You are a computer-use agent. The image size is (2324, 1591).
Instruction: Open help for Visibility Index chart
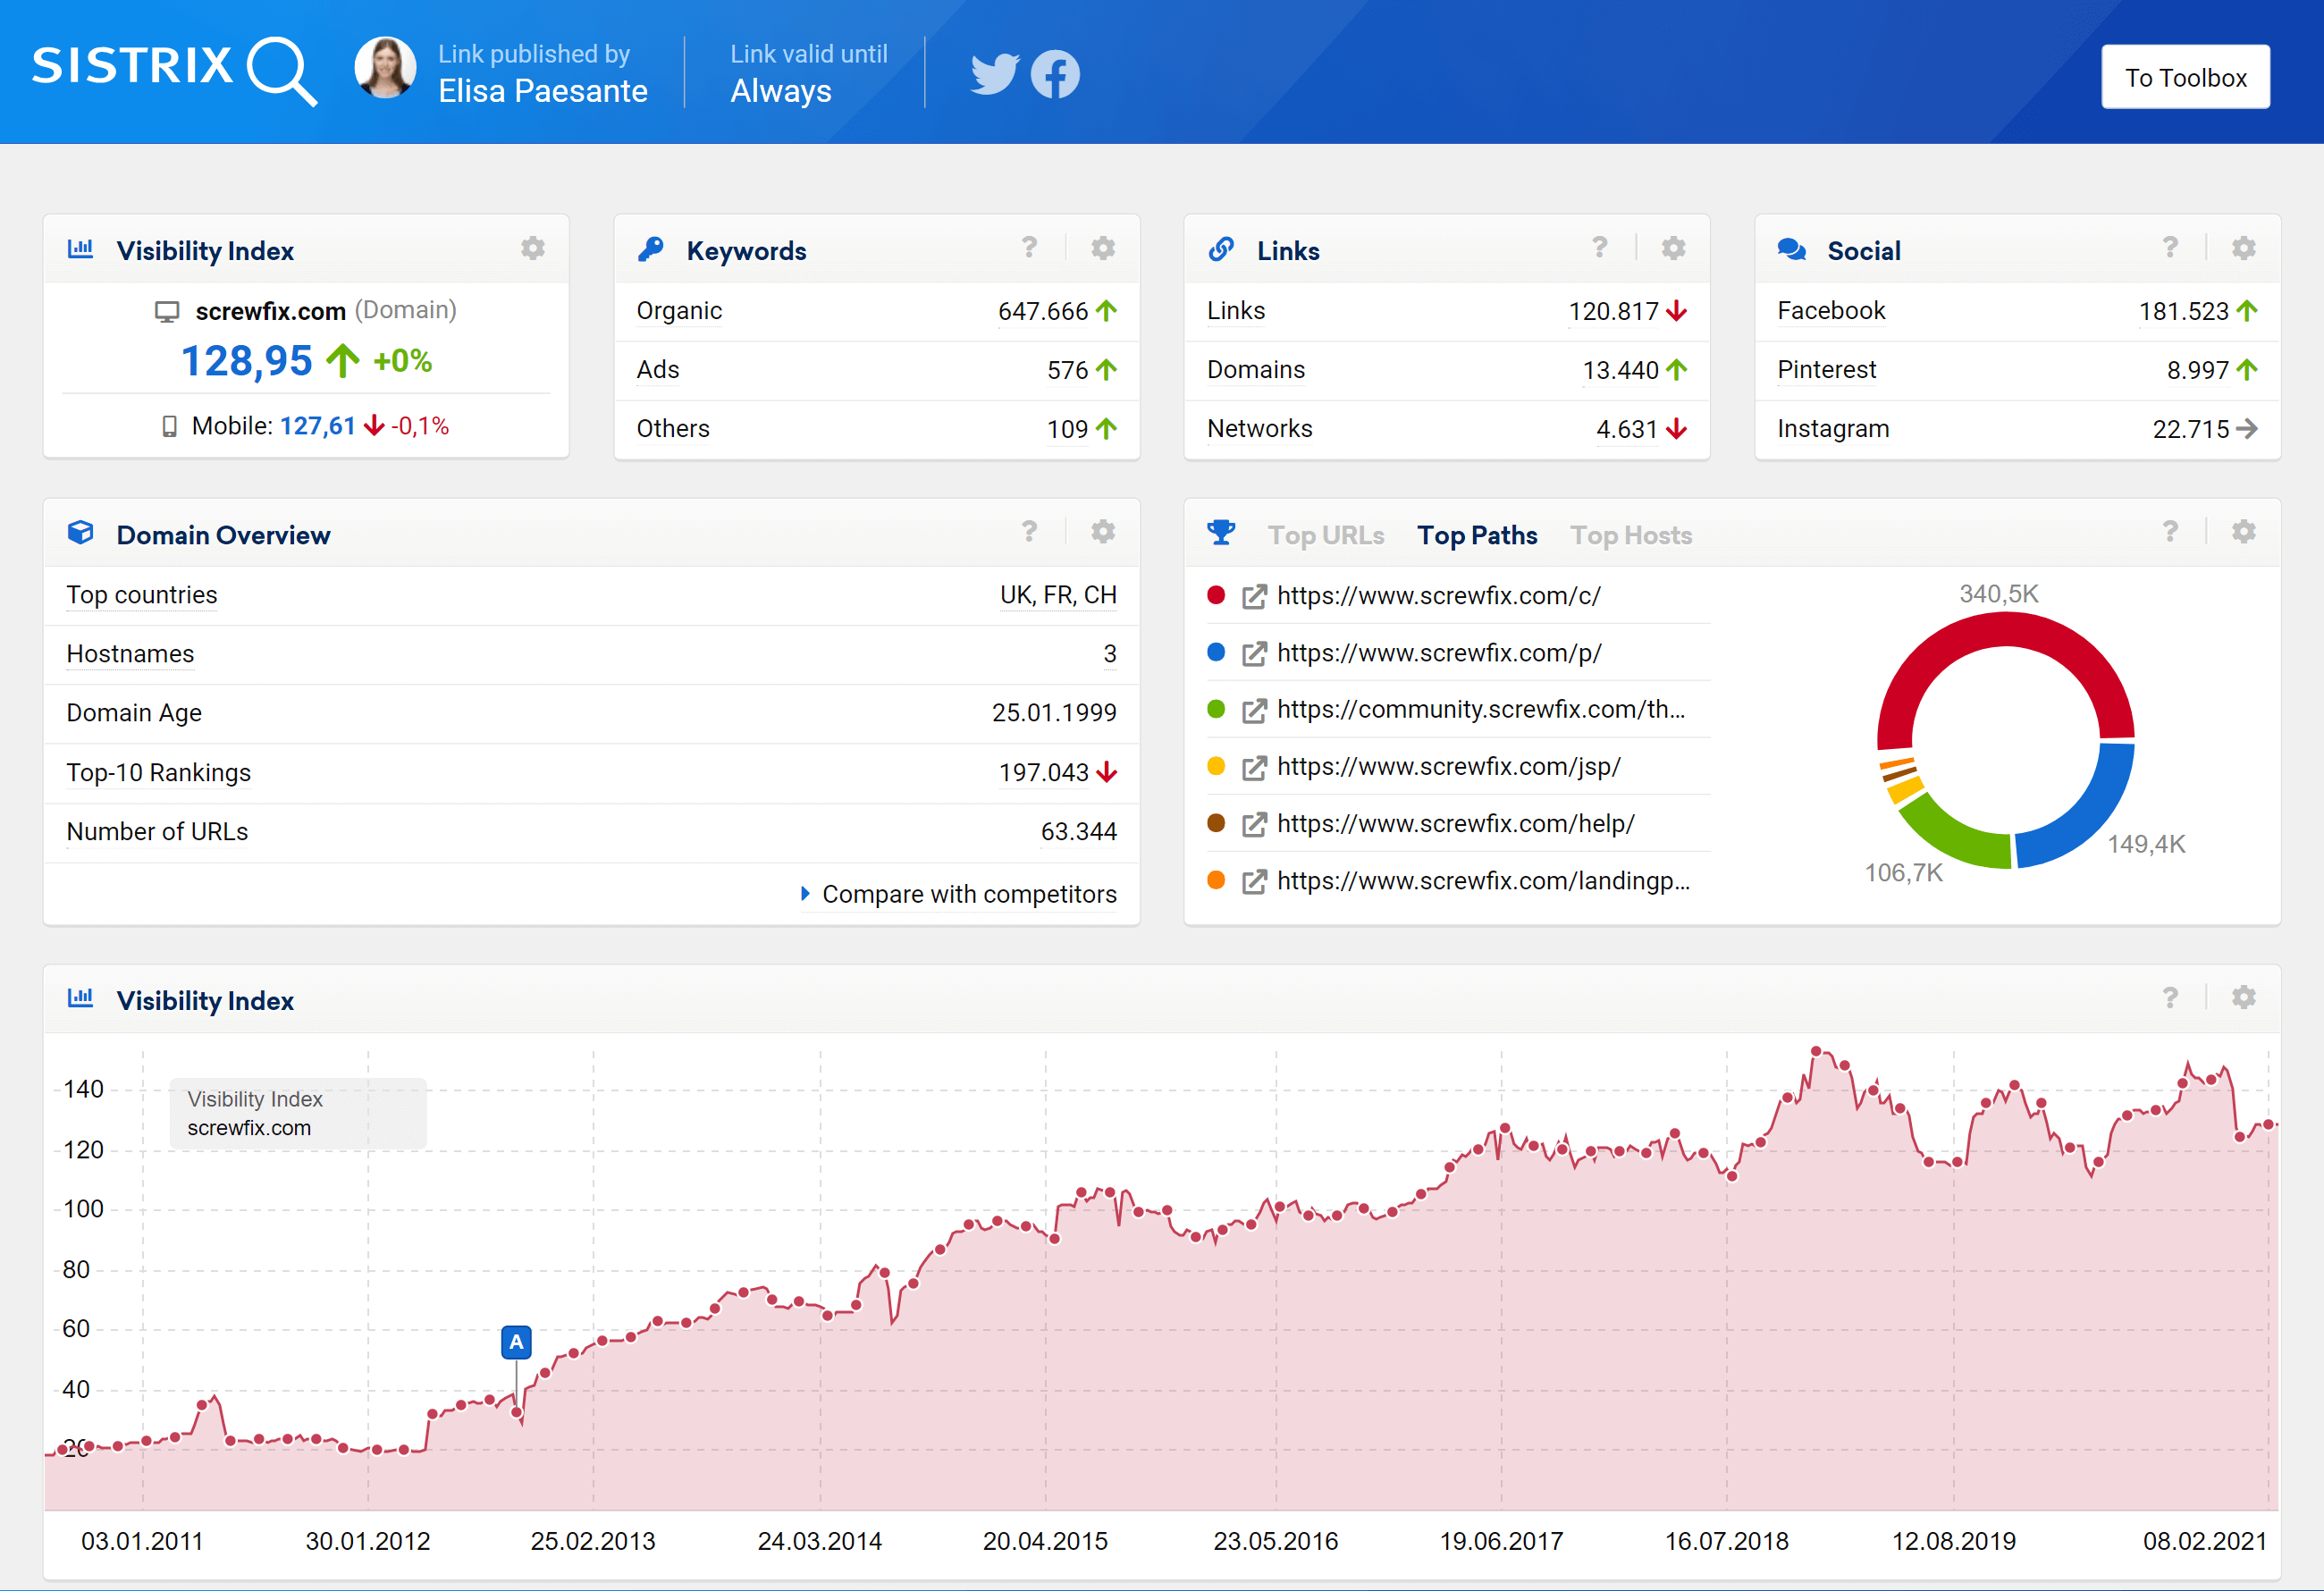[2170, 997]
